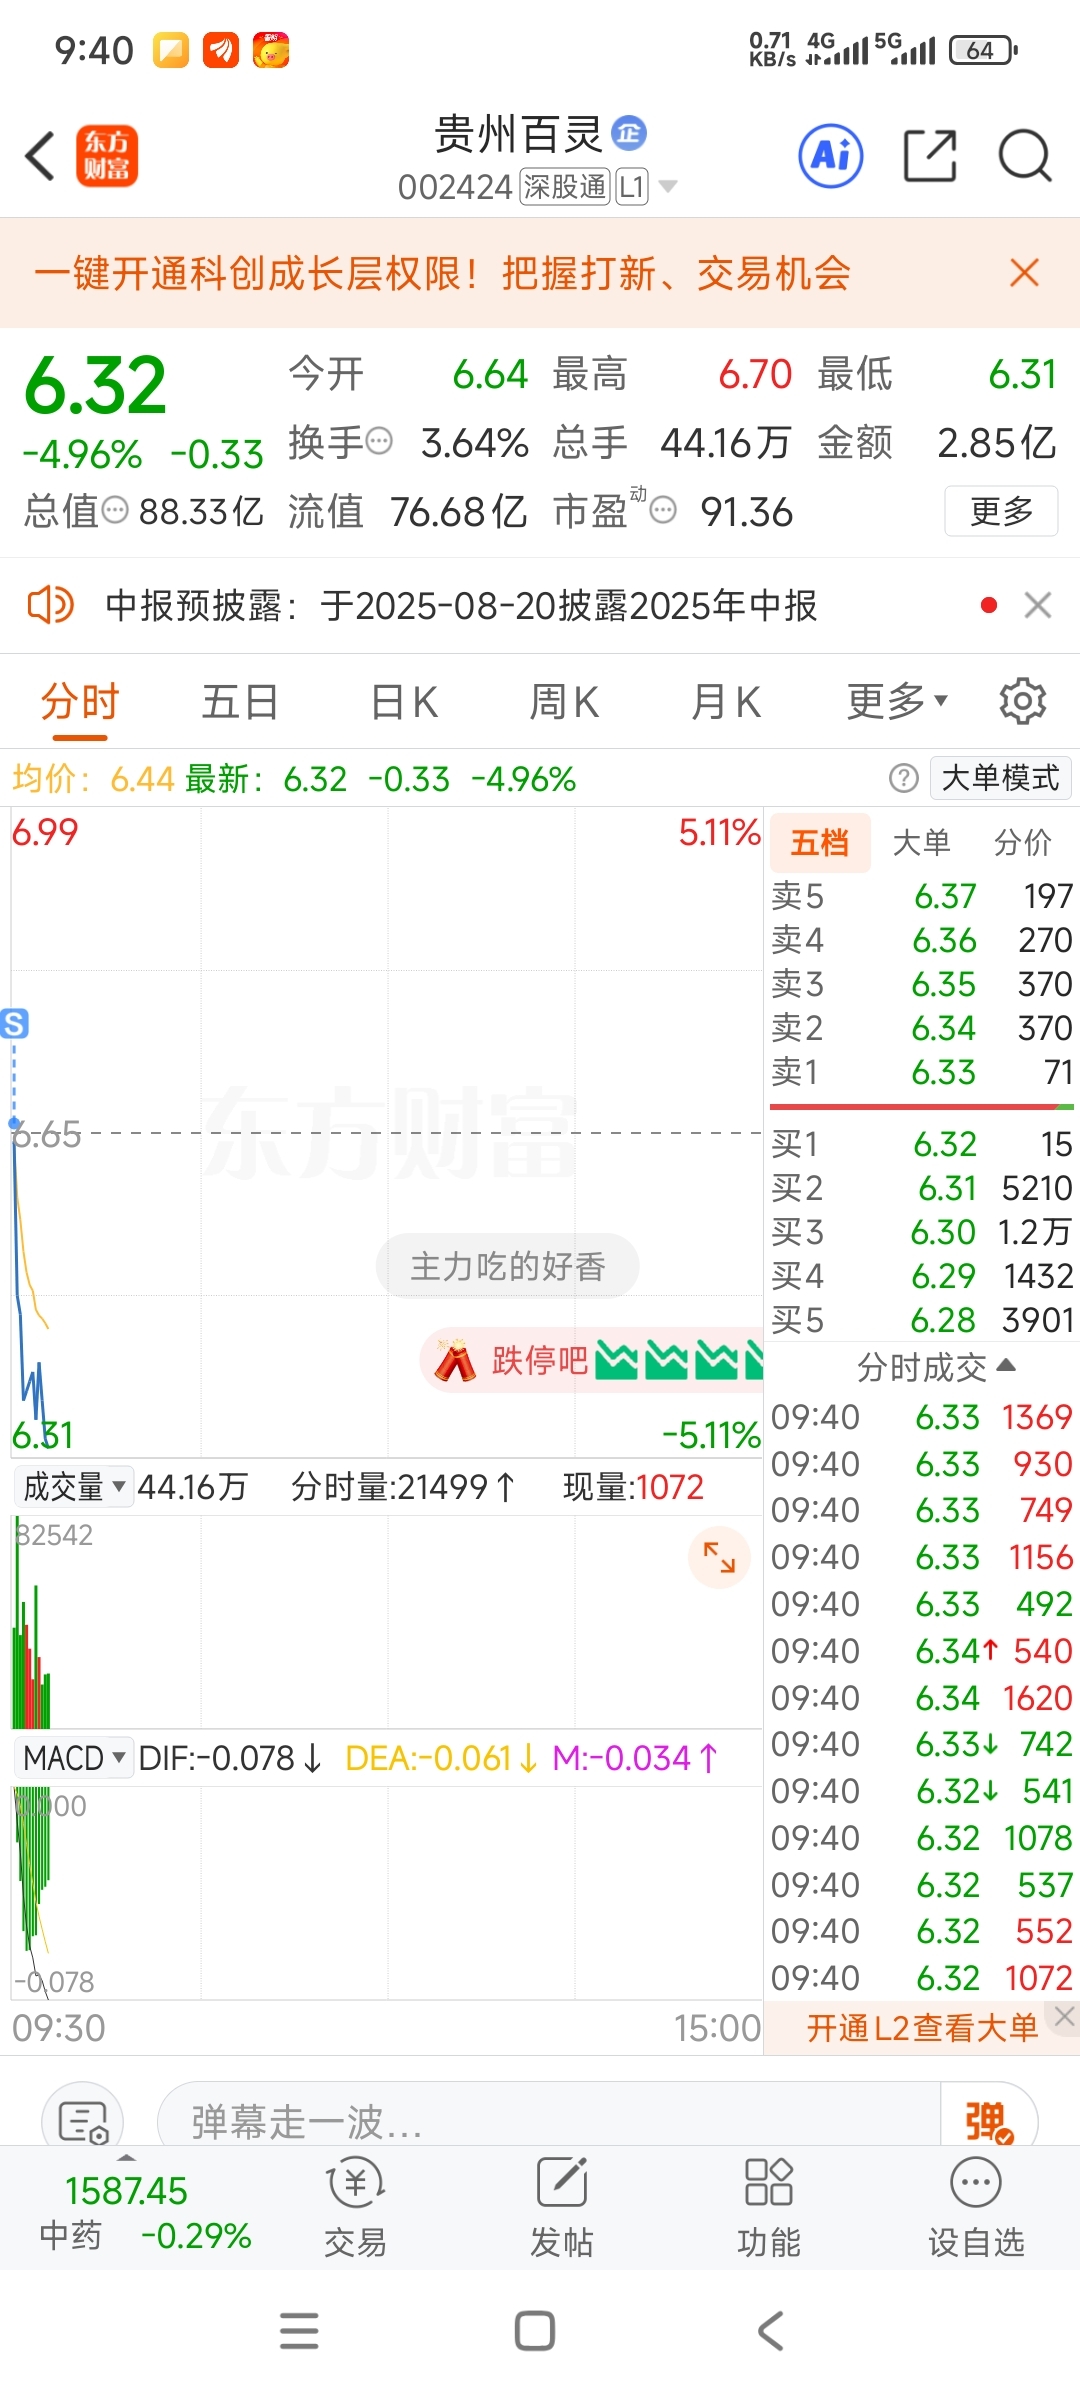The height and width of the screenshot is (2400, 1080).
Task: Open chart settings gear icon
Action: tap(1022, 701)
